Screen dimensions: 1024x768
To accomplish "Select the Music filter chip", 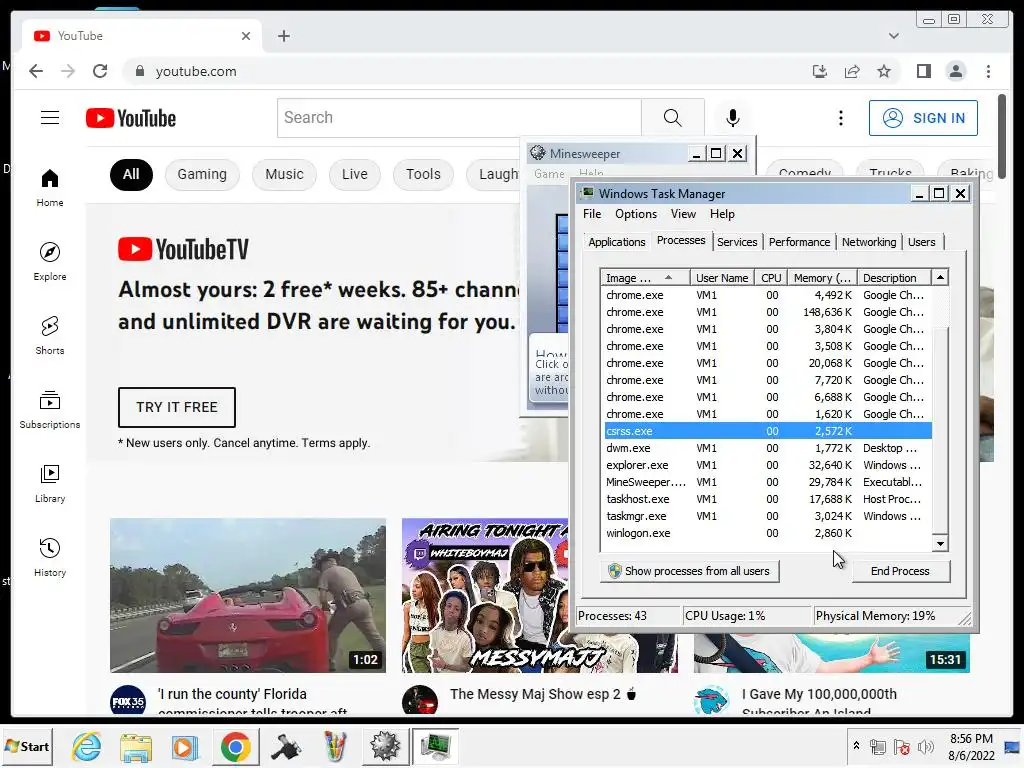I will point(284,174).
